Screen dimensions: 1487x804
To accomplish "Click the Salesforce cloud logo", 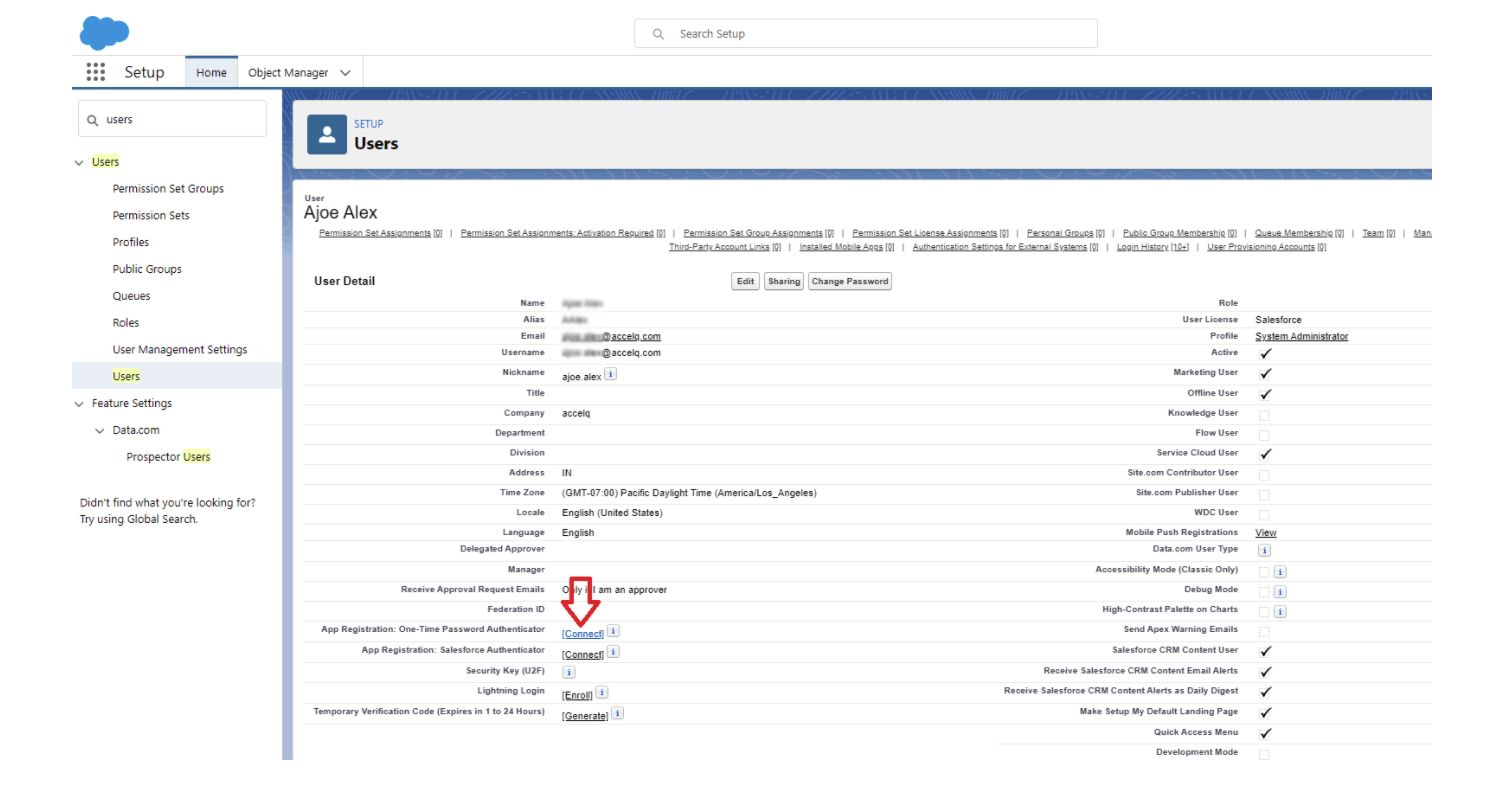I will point(105,33).
